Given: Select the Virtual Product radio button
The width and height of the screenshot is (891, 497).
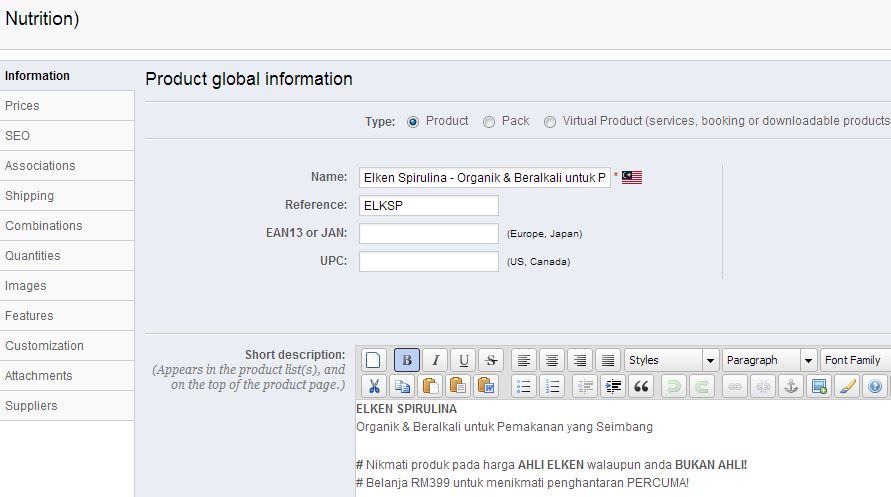Looking at the screenshot, I should [x=549, y=122].
